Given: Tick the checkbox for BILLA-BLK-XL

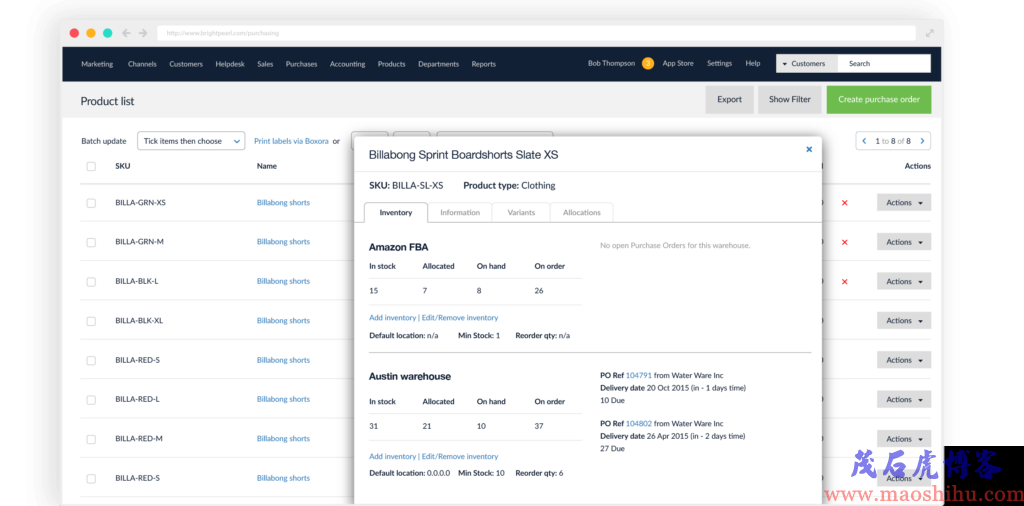Looking at the screenshot, I should pyautogui.click(x=91, y=321).
